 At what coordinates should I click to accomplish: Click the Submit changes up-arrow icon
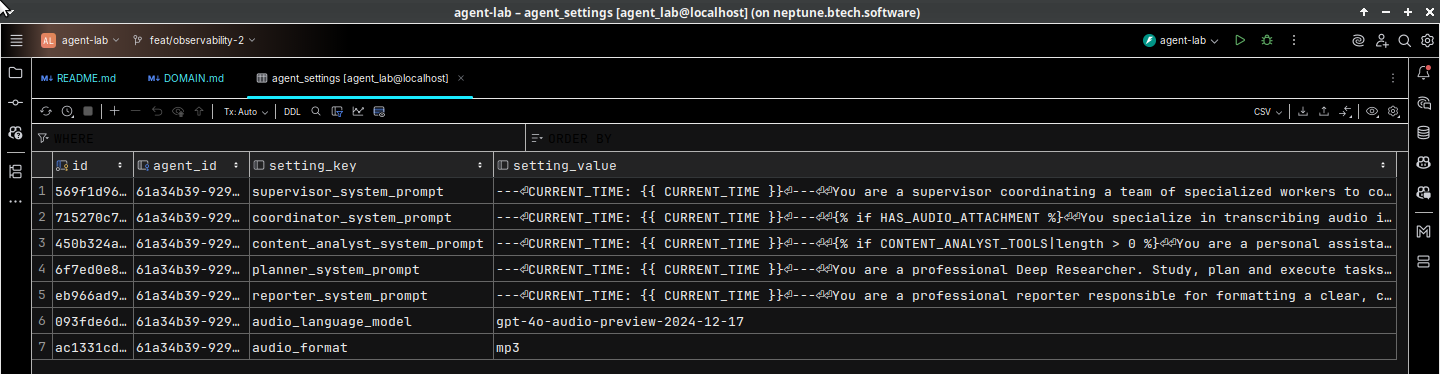coord(199,112)
